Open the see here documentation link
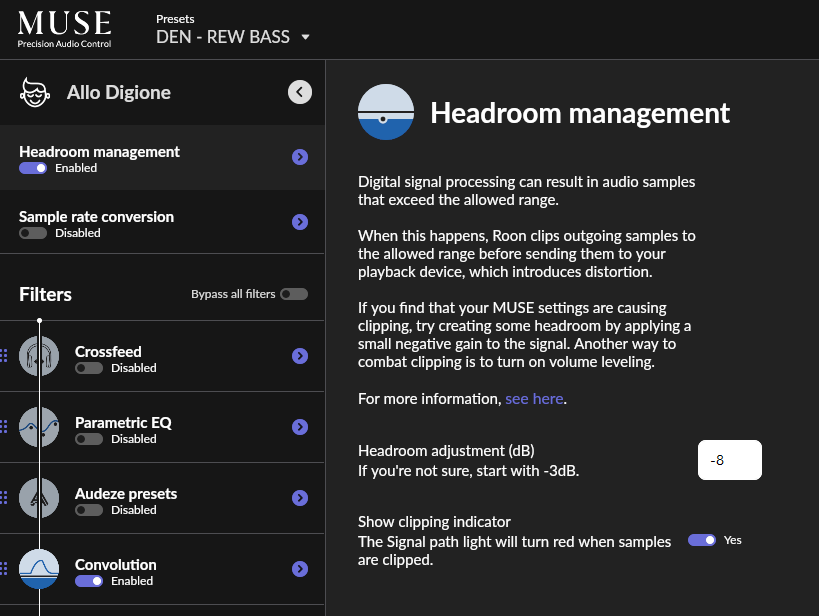 (x=534, y=398)
